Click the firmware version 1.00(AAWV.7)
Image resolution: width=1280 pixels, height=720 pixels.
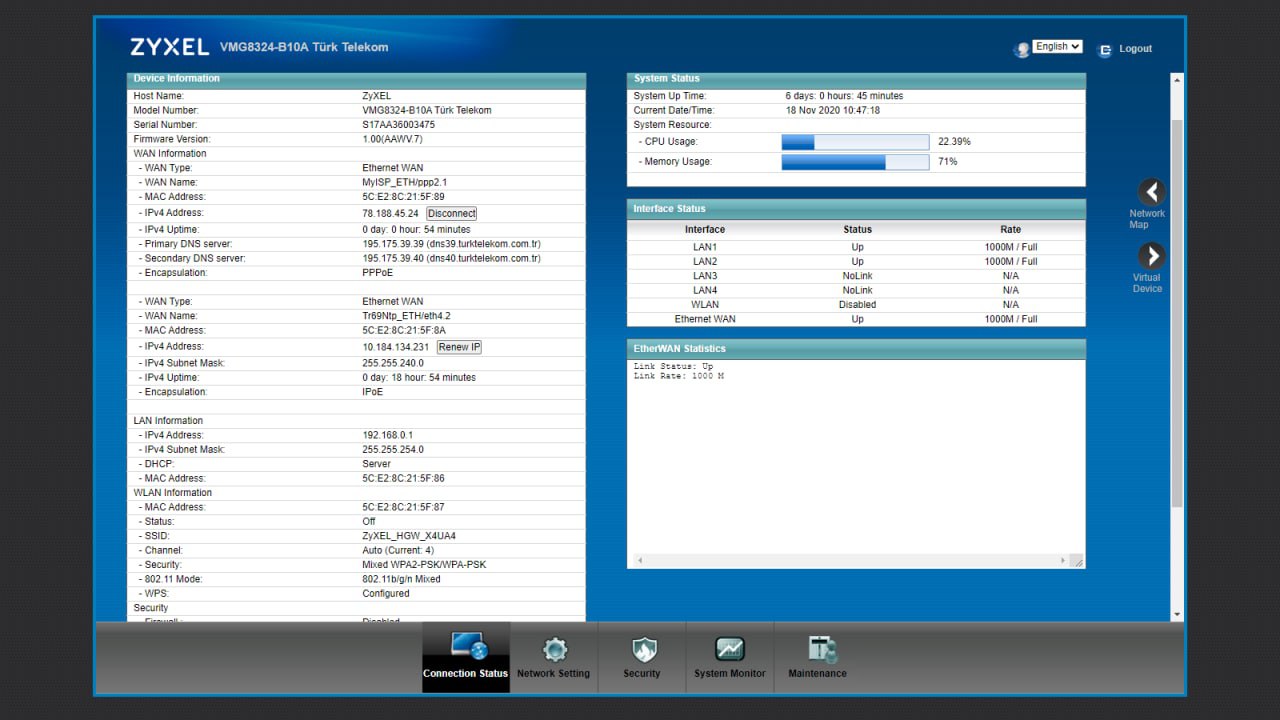(x=392, y=139)
